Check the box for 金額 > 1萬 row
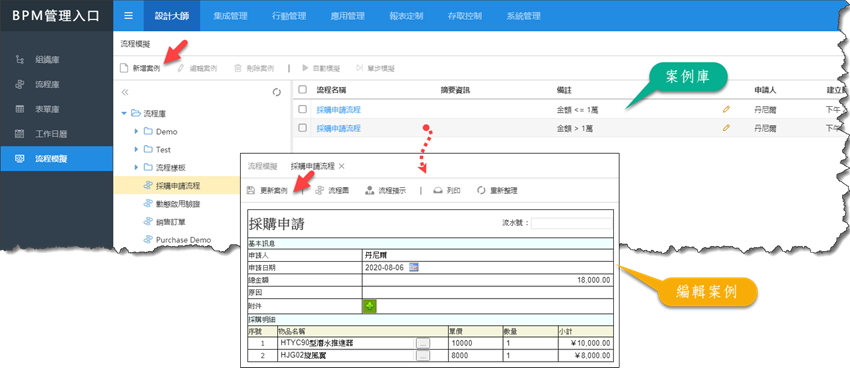850x368 pixels. pos(302,128)
